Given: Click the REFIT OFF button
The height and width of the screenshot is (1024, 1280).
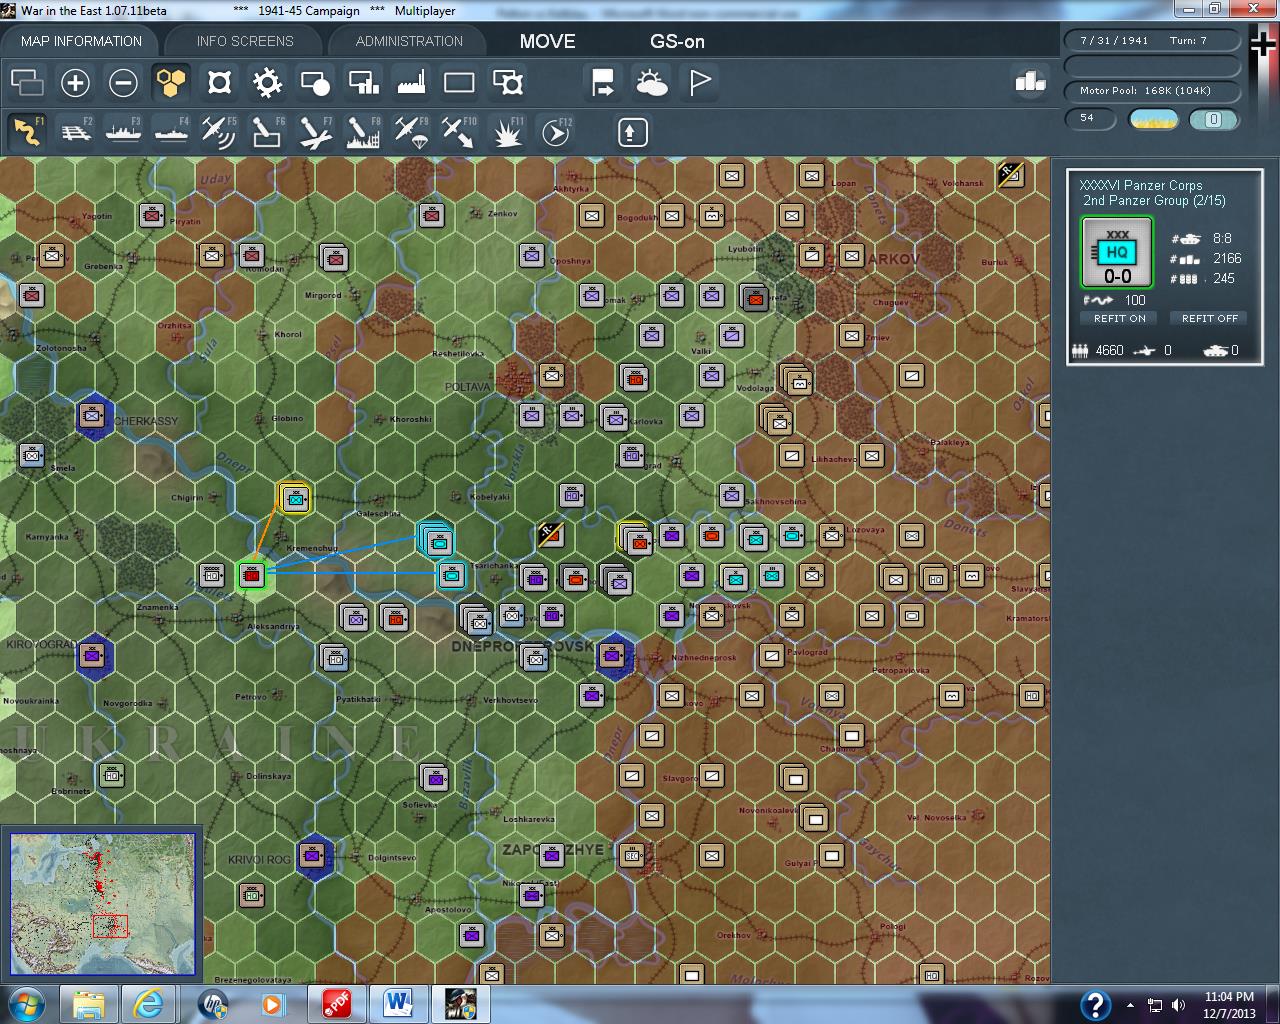Looking at the screenshot, I should (1209, 318).
